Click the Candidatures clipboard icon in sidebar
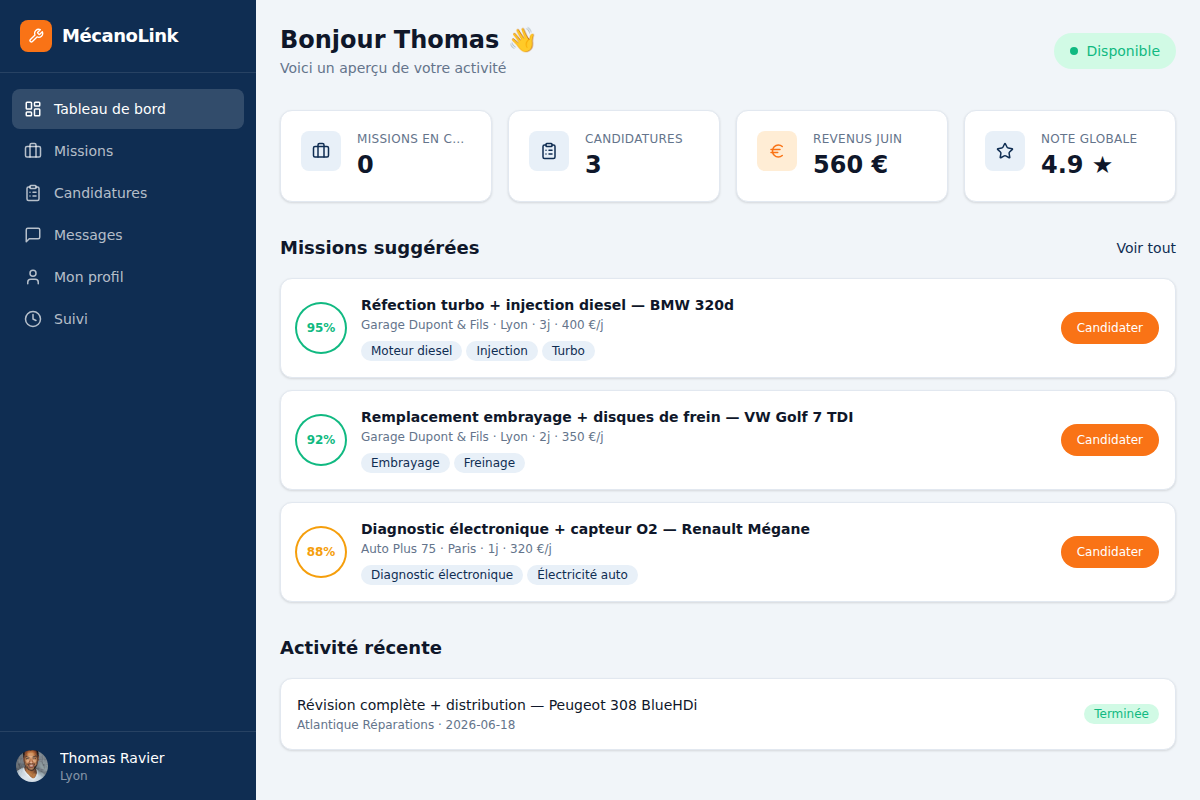Screen dimensions: 1200x800 tap(33, 193)
